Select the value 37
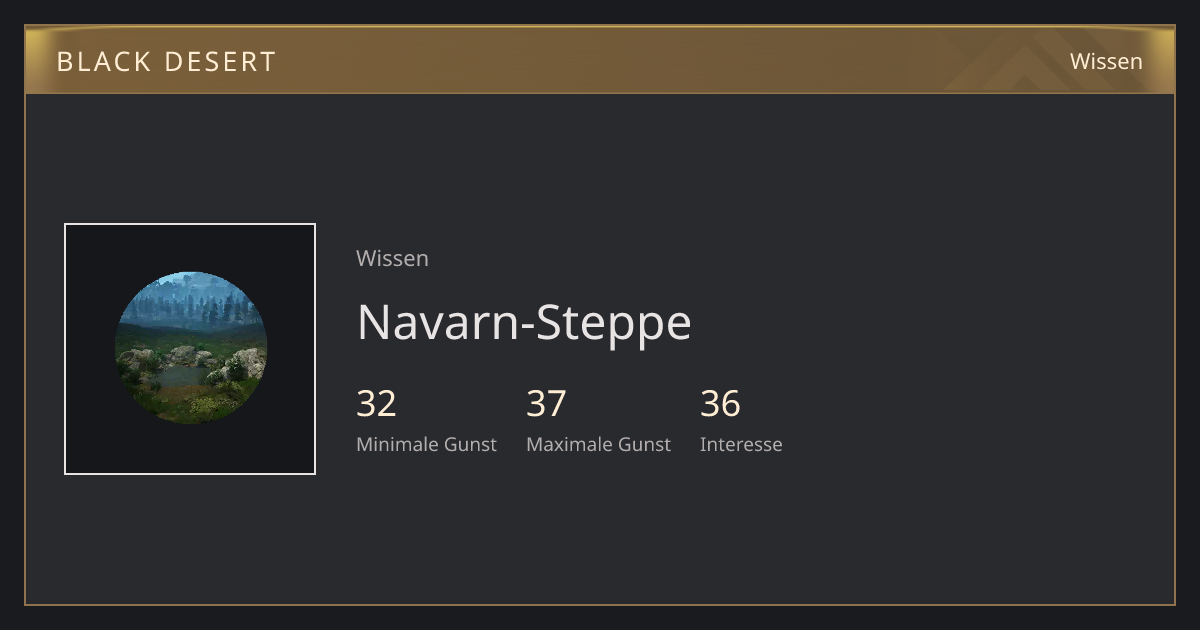 point(546,404)
